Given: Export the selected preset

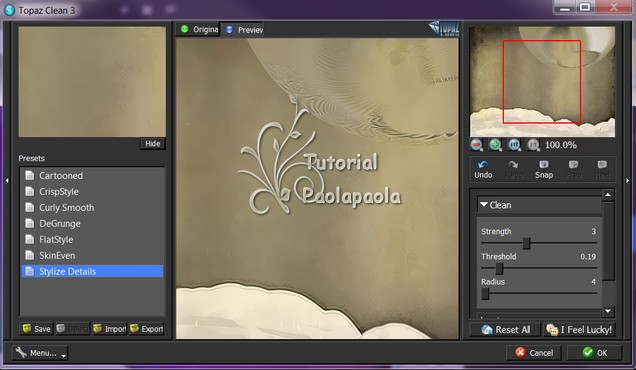Looking at the screenshot, I should (x=146, y=329).
